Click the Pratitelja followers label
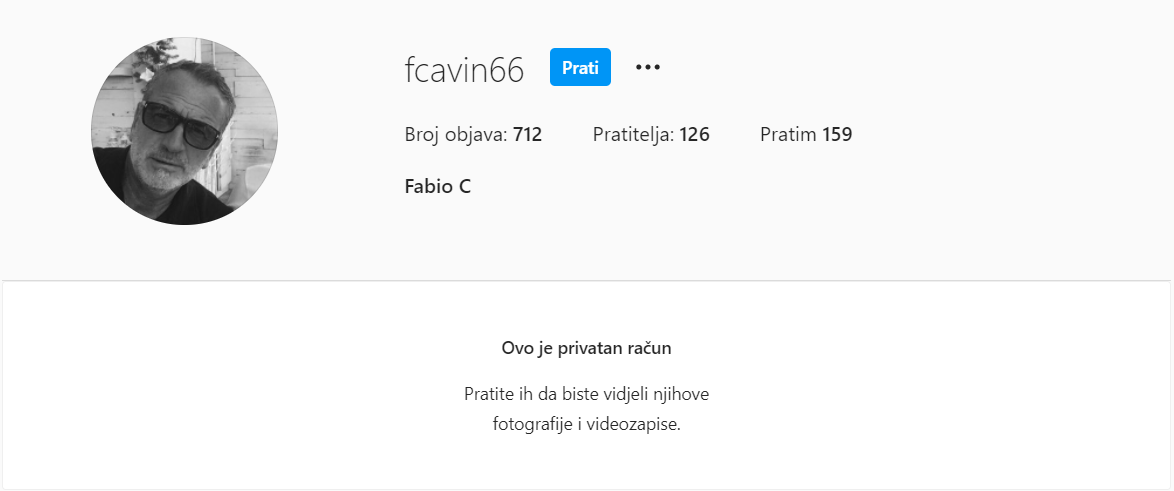Image resolution: width=1174 pixels, height=491 pixels. pyautogui.click(x=633, y=135)
